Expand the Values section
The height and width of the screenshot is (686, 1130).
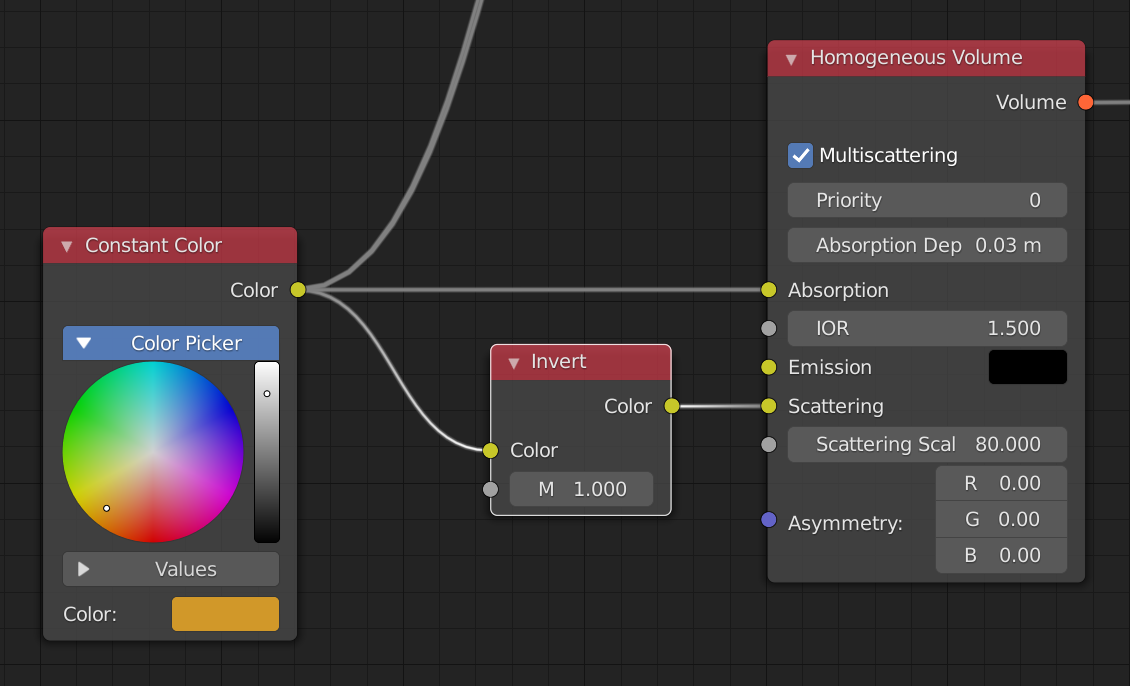84,569
